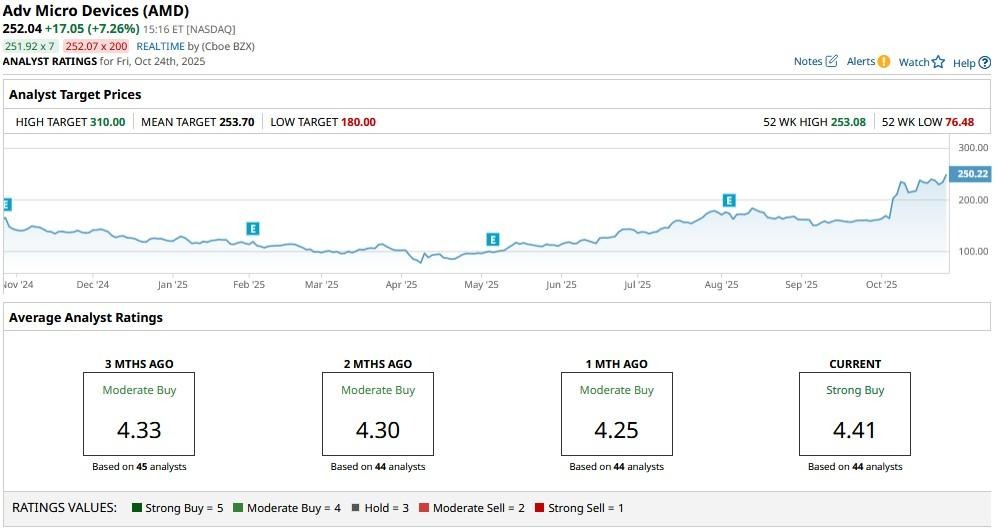Click the gray Hold legend swatch

(x=355, y=508)
